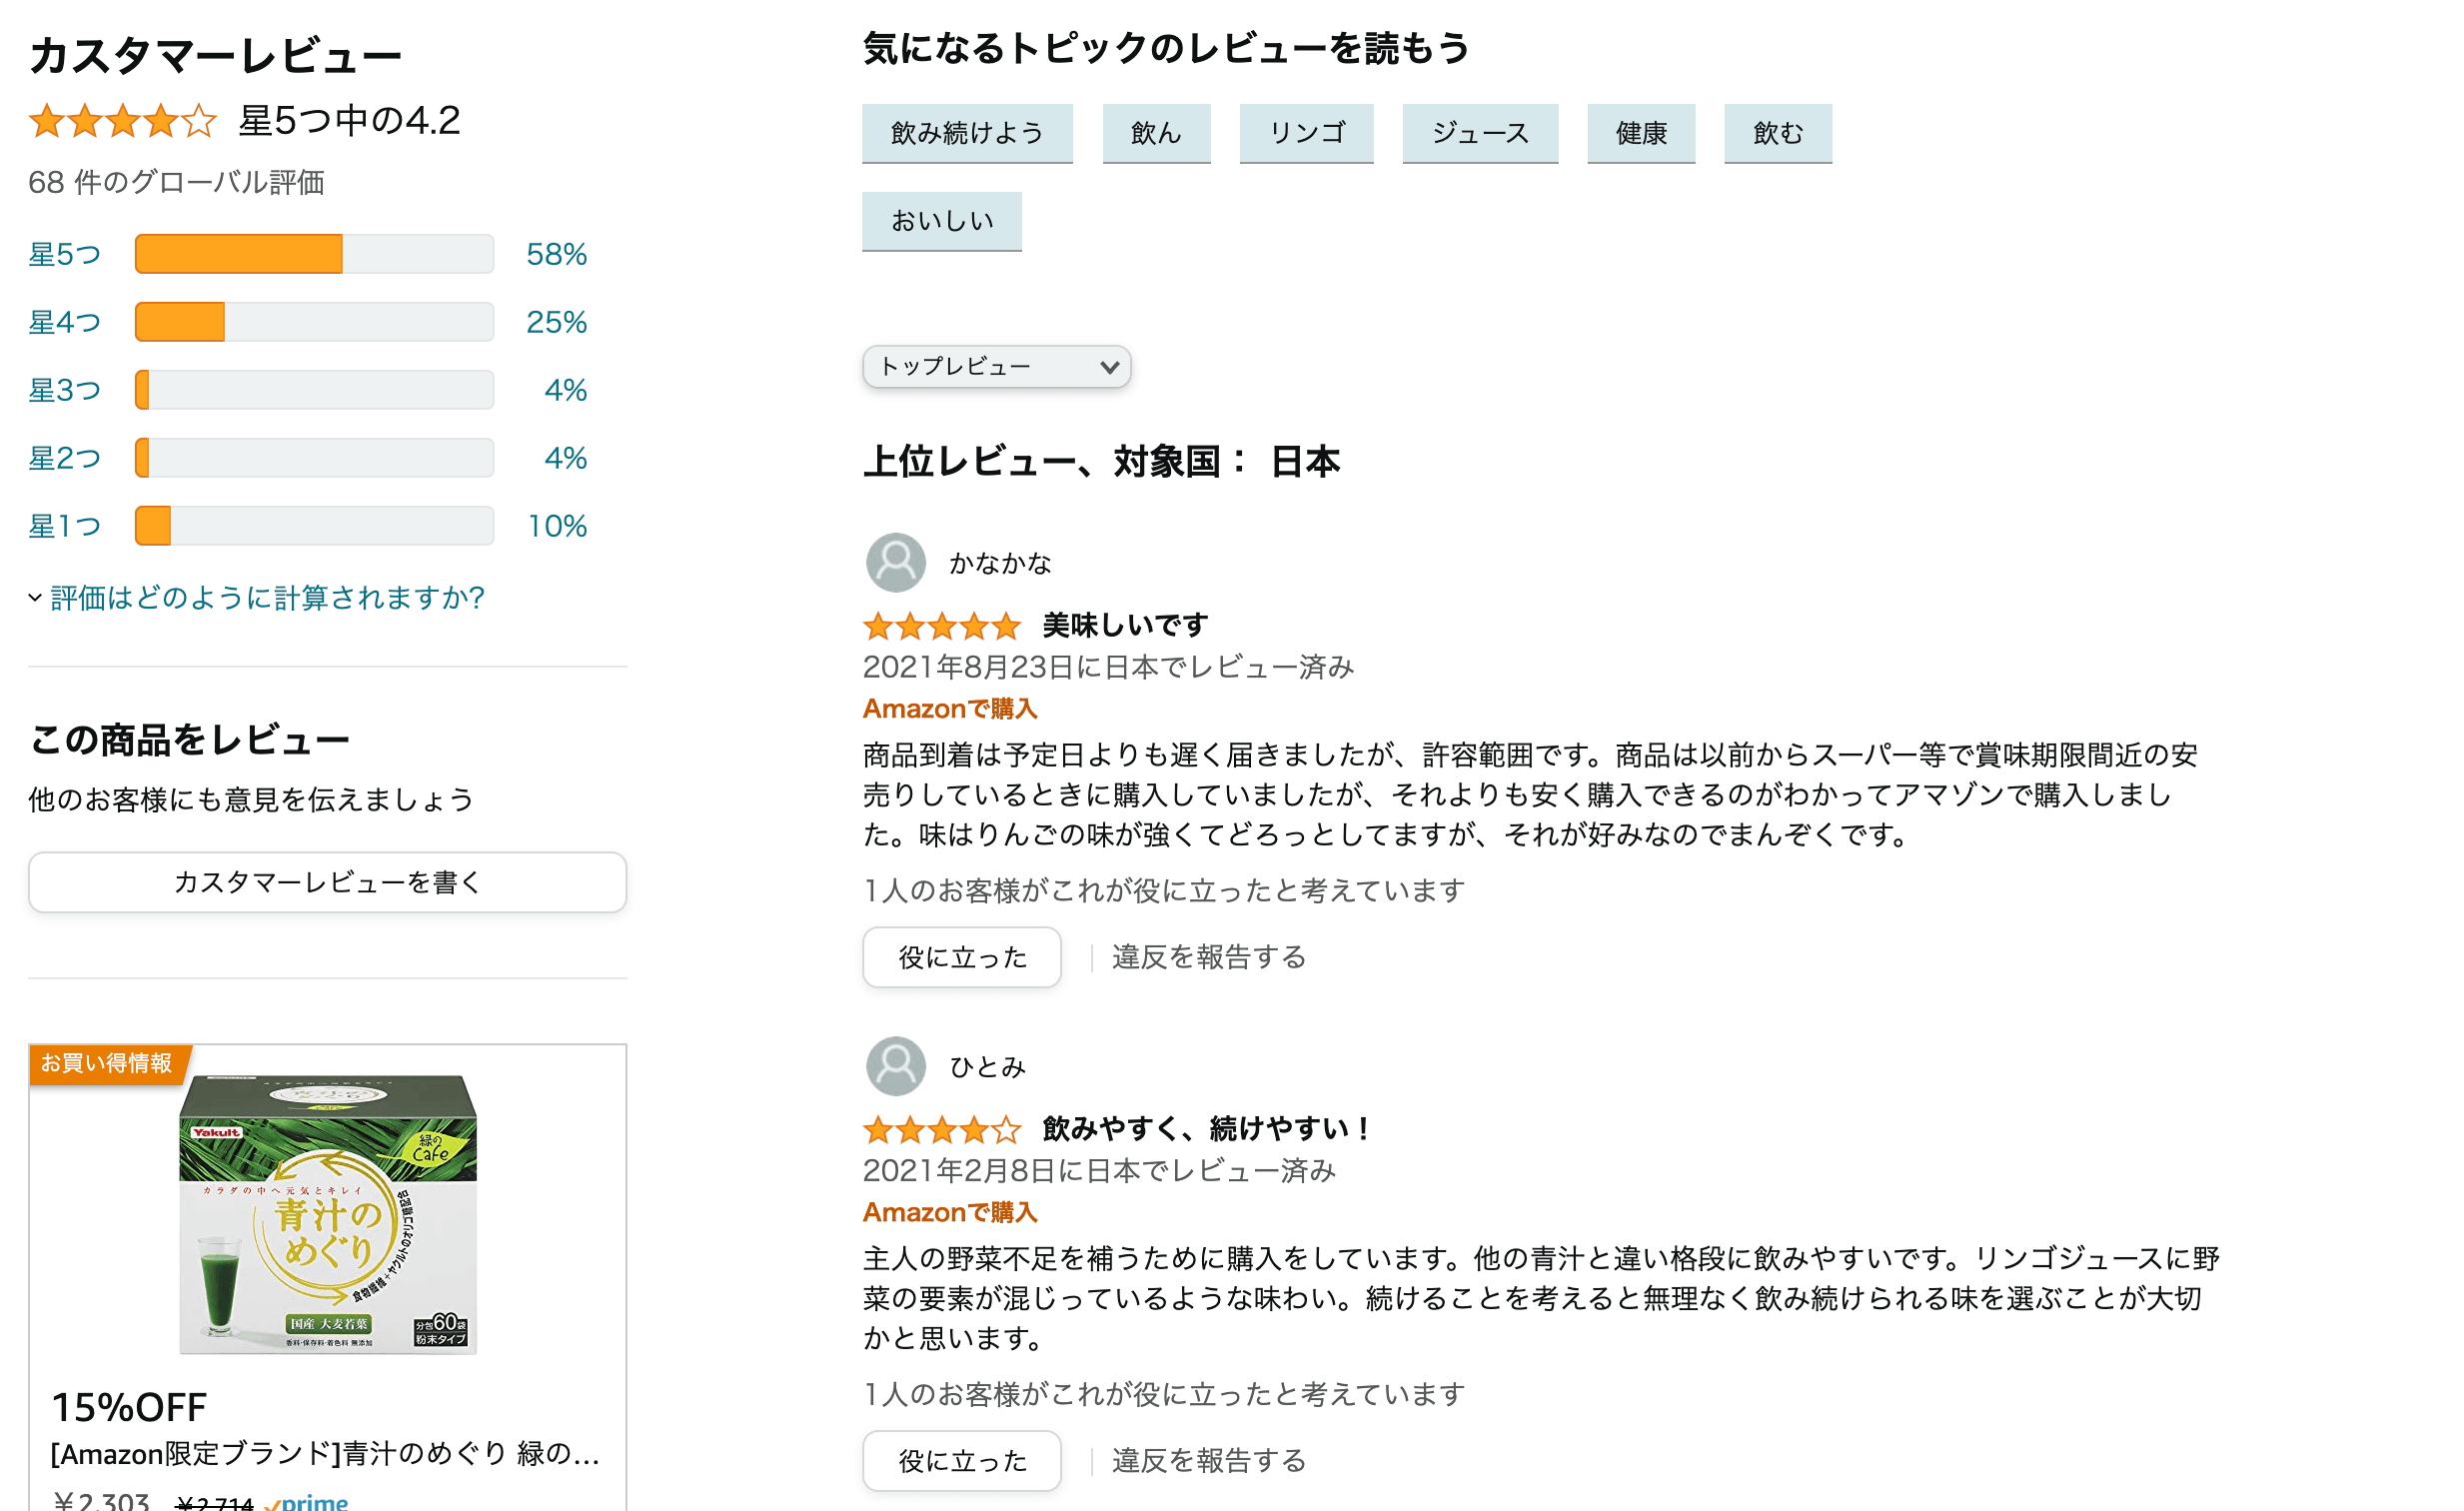The width and height of the screenshot is (2464, 1511).
Task: Report ひとみ's review via 違反を報告する
Action: tap(1209, 1461)
